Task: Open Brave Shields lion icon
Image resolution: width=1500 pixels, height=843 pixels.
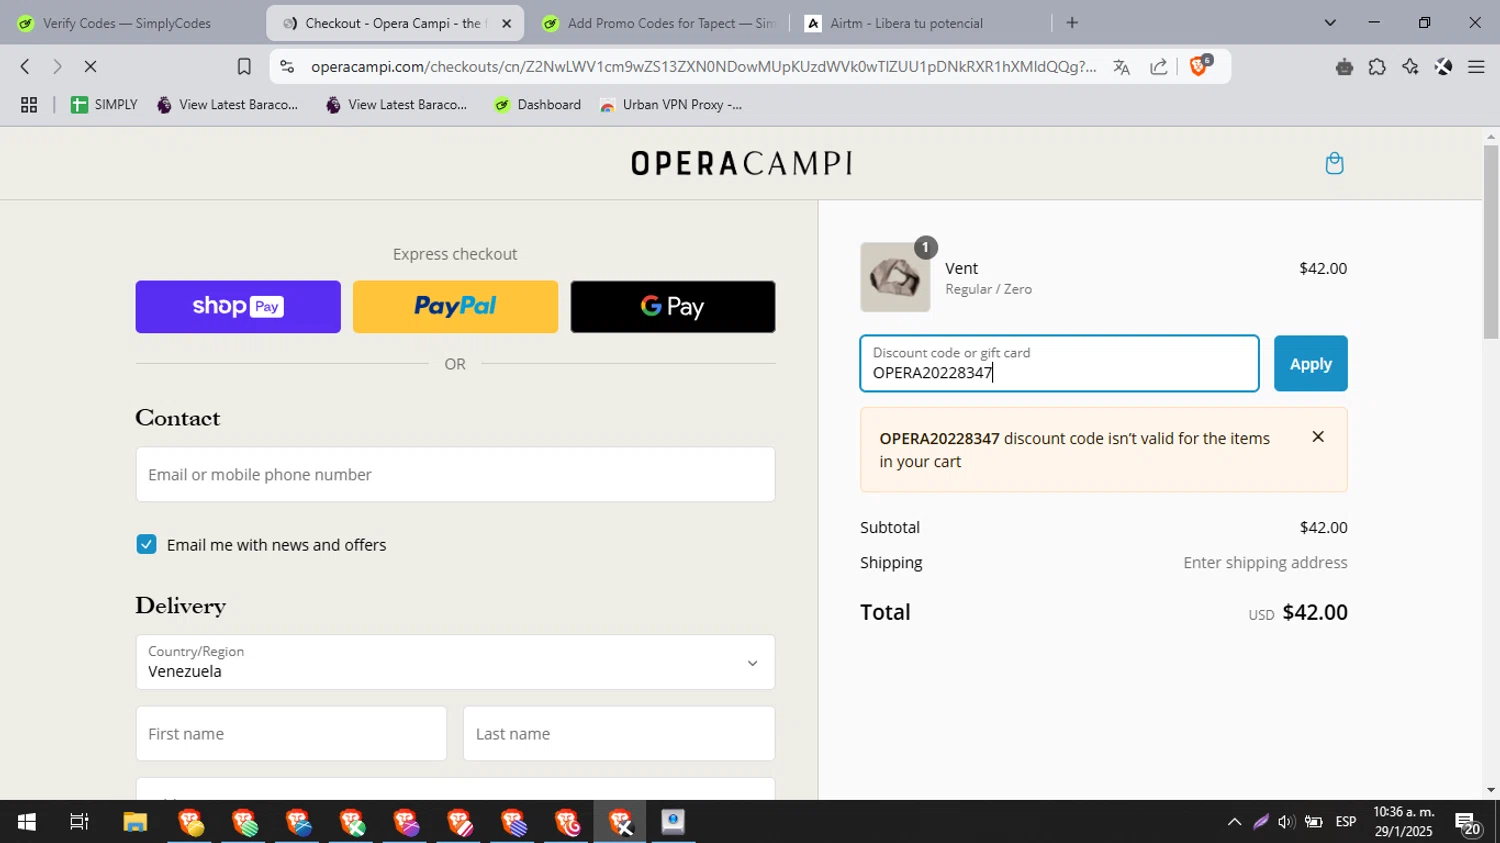Action: point(1199,67)
